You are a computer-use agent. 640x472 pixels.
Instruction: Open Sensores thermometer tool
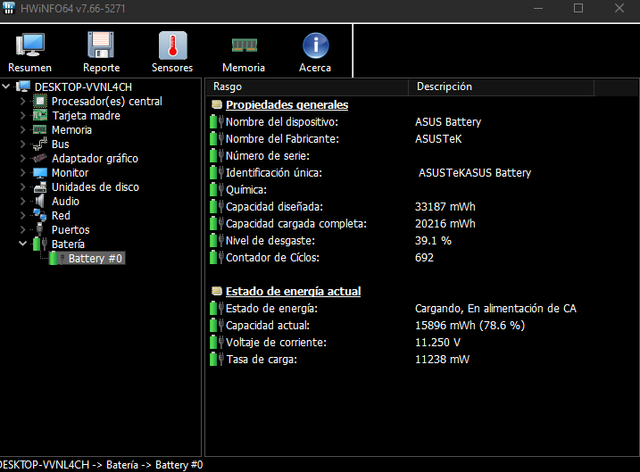tap(172, 51)
